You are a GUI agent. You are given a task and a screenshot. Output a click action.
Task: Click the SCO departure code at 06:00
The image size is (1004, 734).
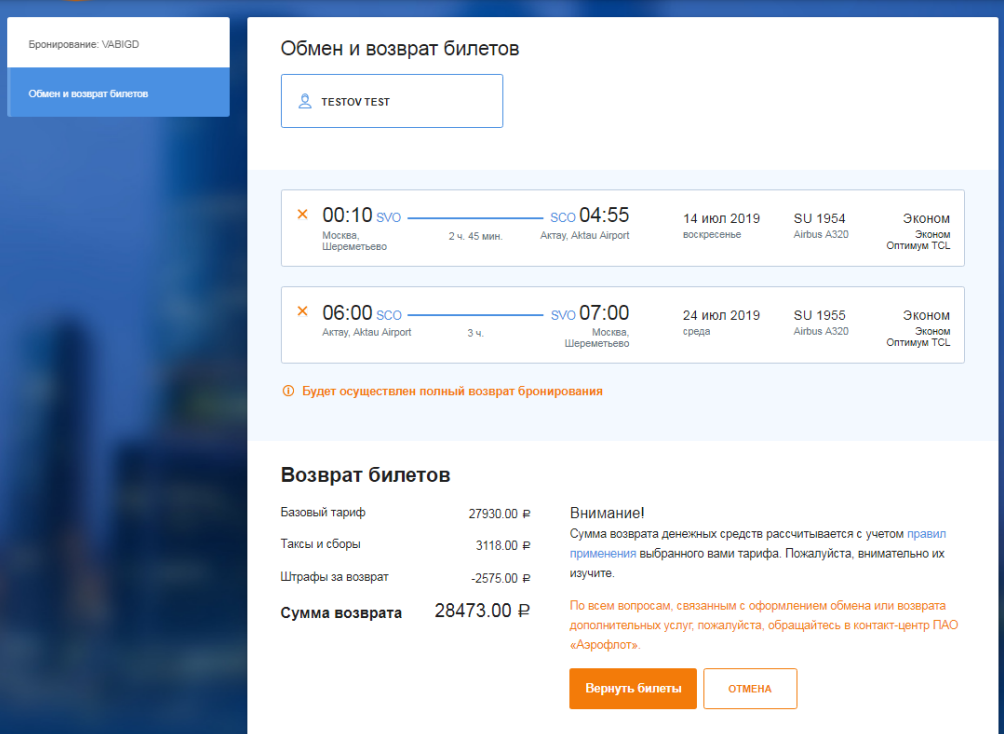[388, 315]
